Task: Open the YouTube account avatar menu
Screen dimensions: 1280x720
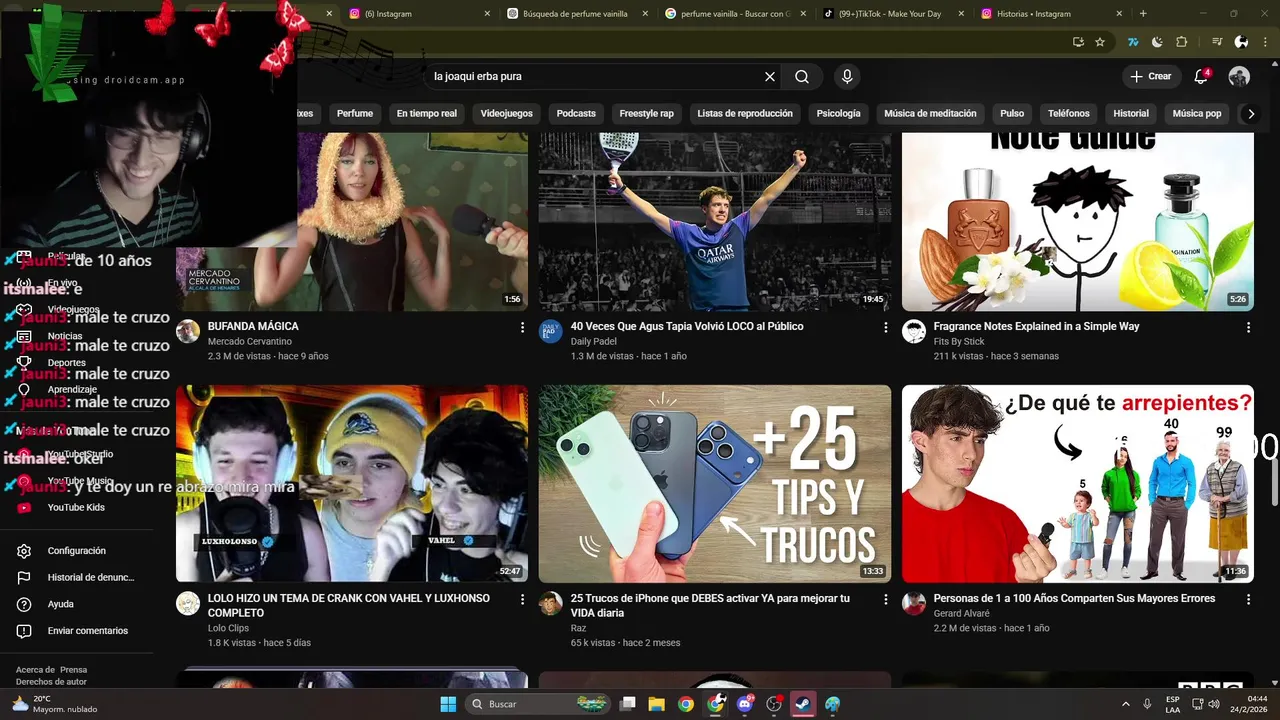Action: 1239,76
